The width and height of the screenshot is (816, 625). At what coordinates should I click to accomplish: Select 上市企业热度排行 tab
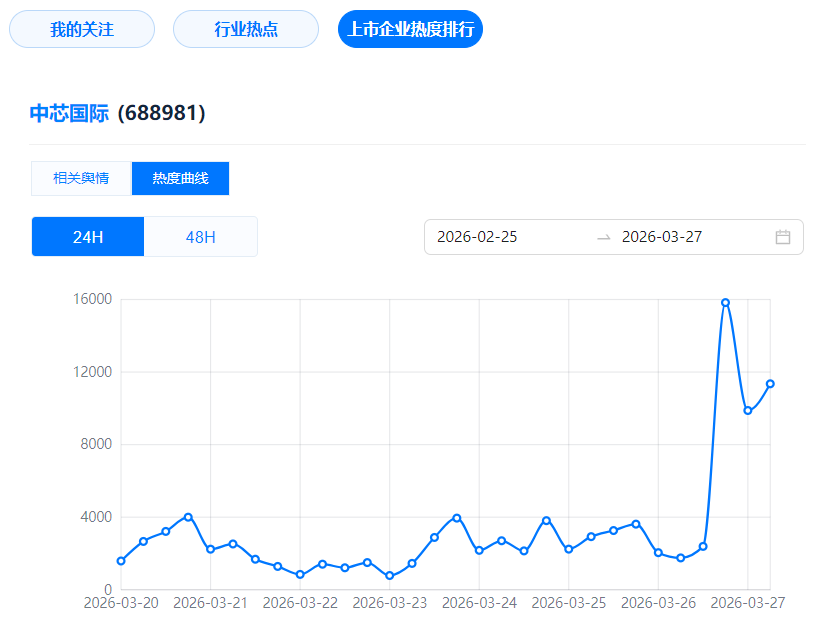pyautogui.click(x=411, y=29)
